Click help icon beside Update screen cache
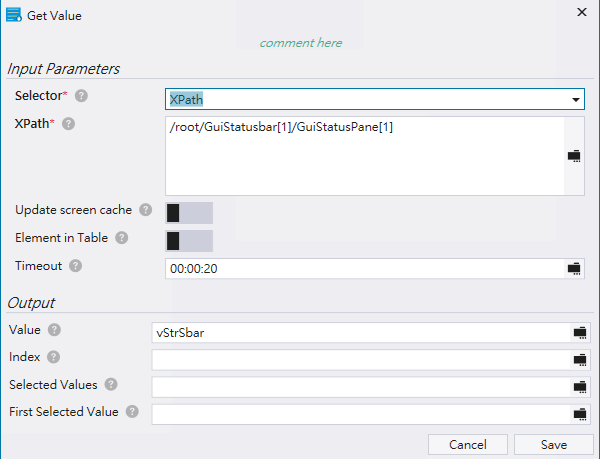The width and height of the screenshot is (600, 459). pos(146,210)
